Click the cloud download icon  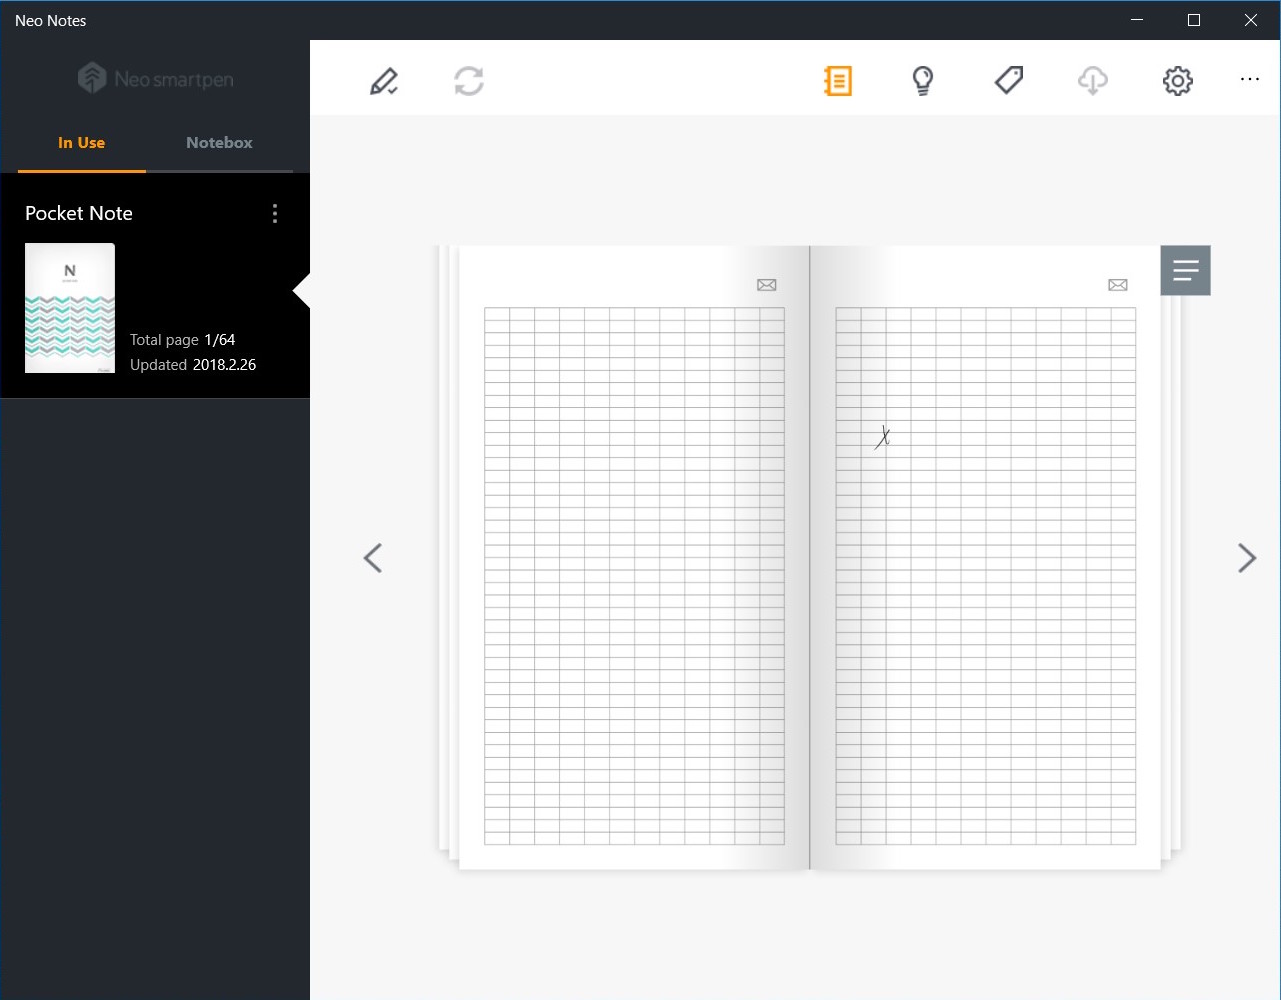pos(1093,81)
